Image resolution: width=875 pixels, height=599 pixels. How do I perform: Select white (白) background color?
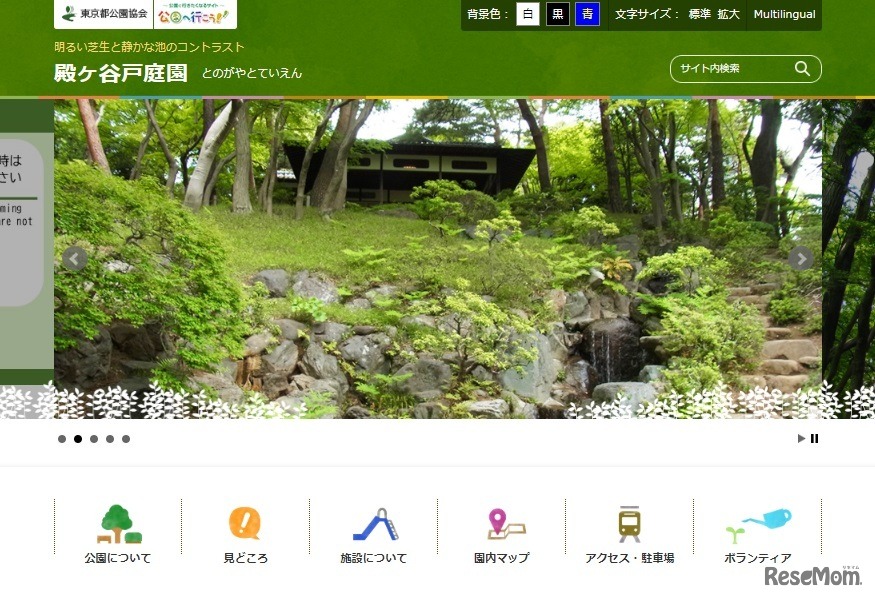[528, 14]
